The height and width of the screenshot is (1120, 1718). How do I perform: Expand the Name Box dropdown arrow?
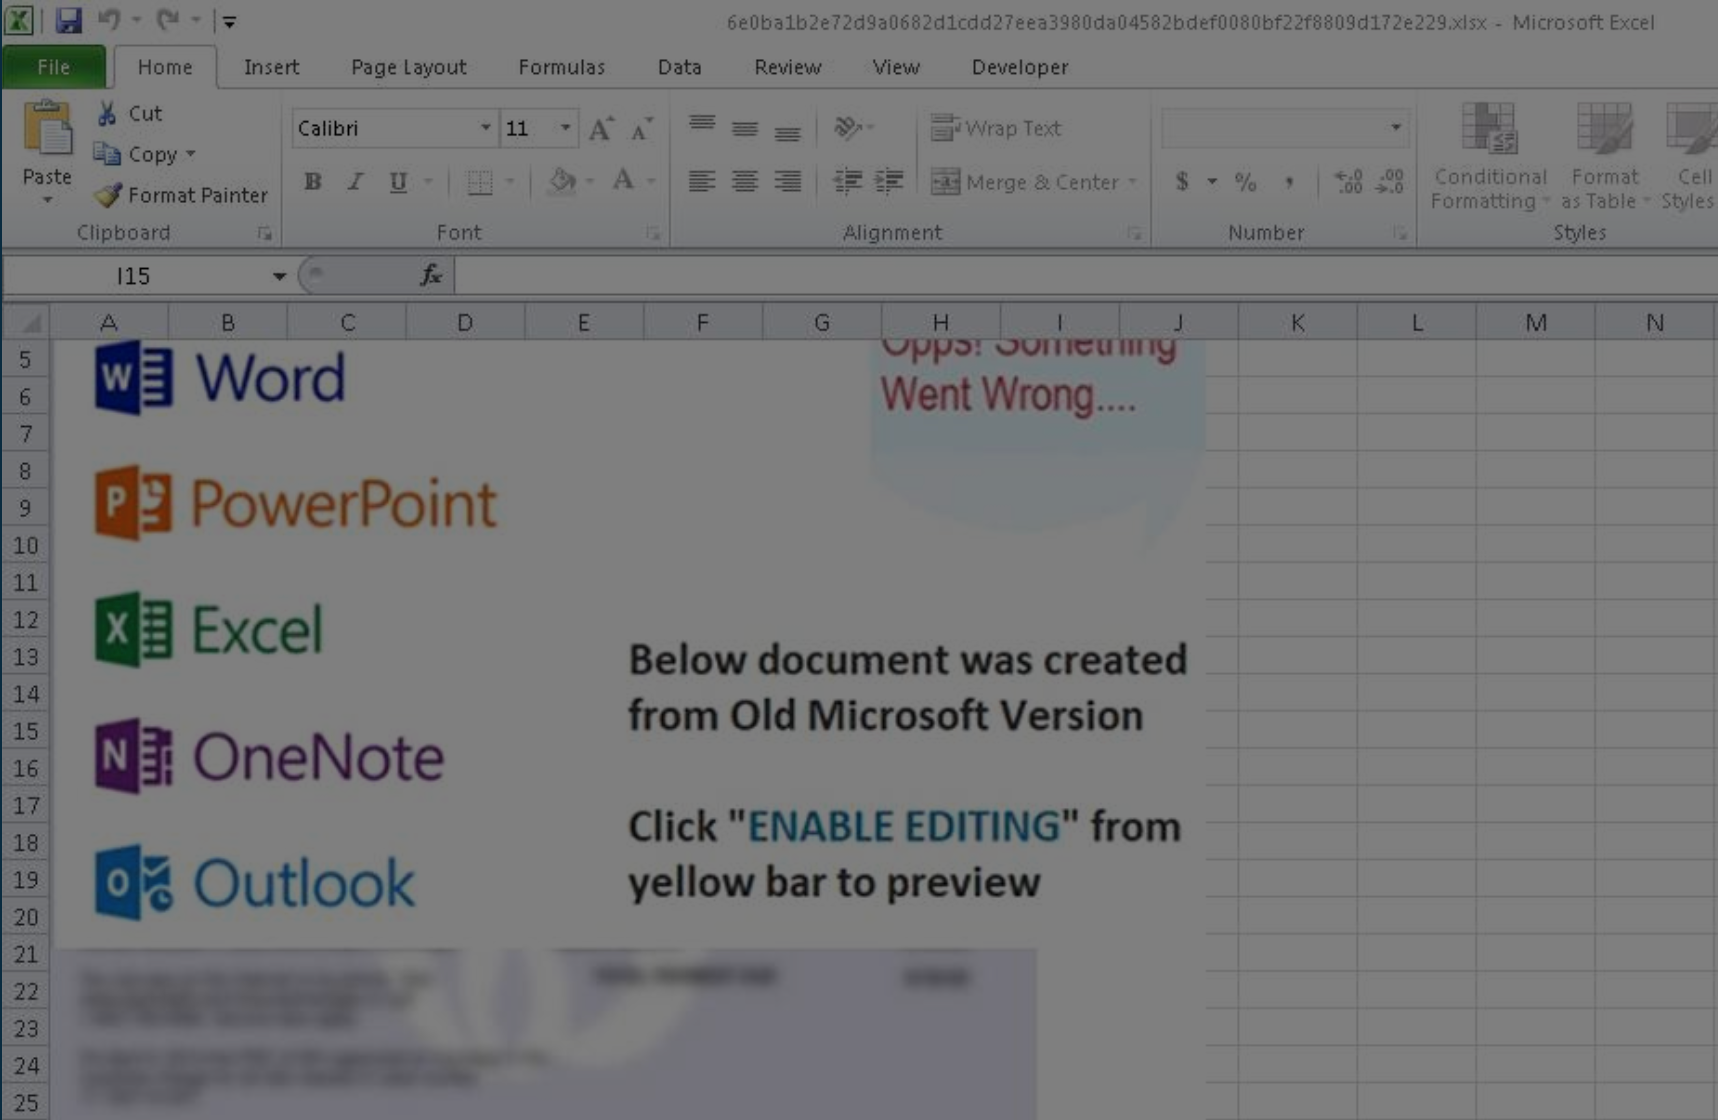[279, 276]
